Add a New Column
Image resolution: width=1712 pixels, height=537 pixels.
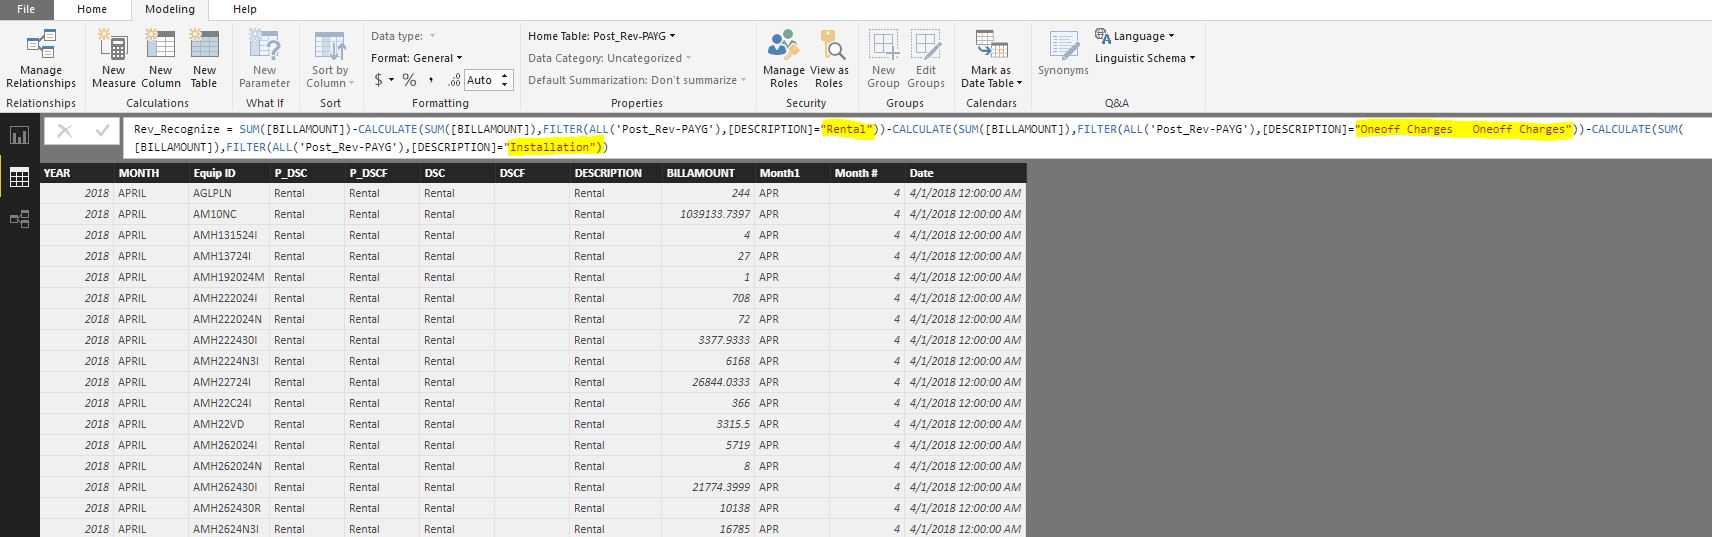tap(160, 59)
